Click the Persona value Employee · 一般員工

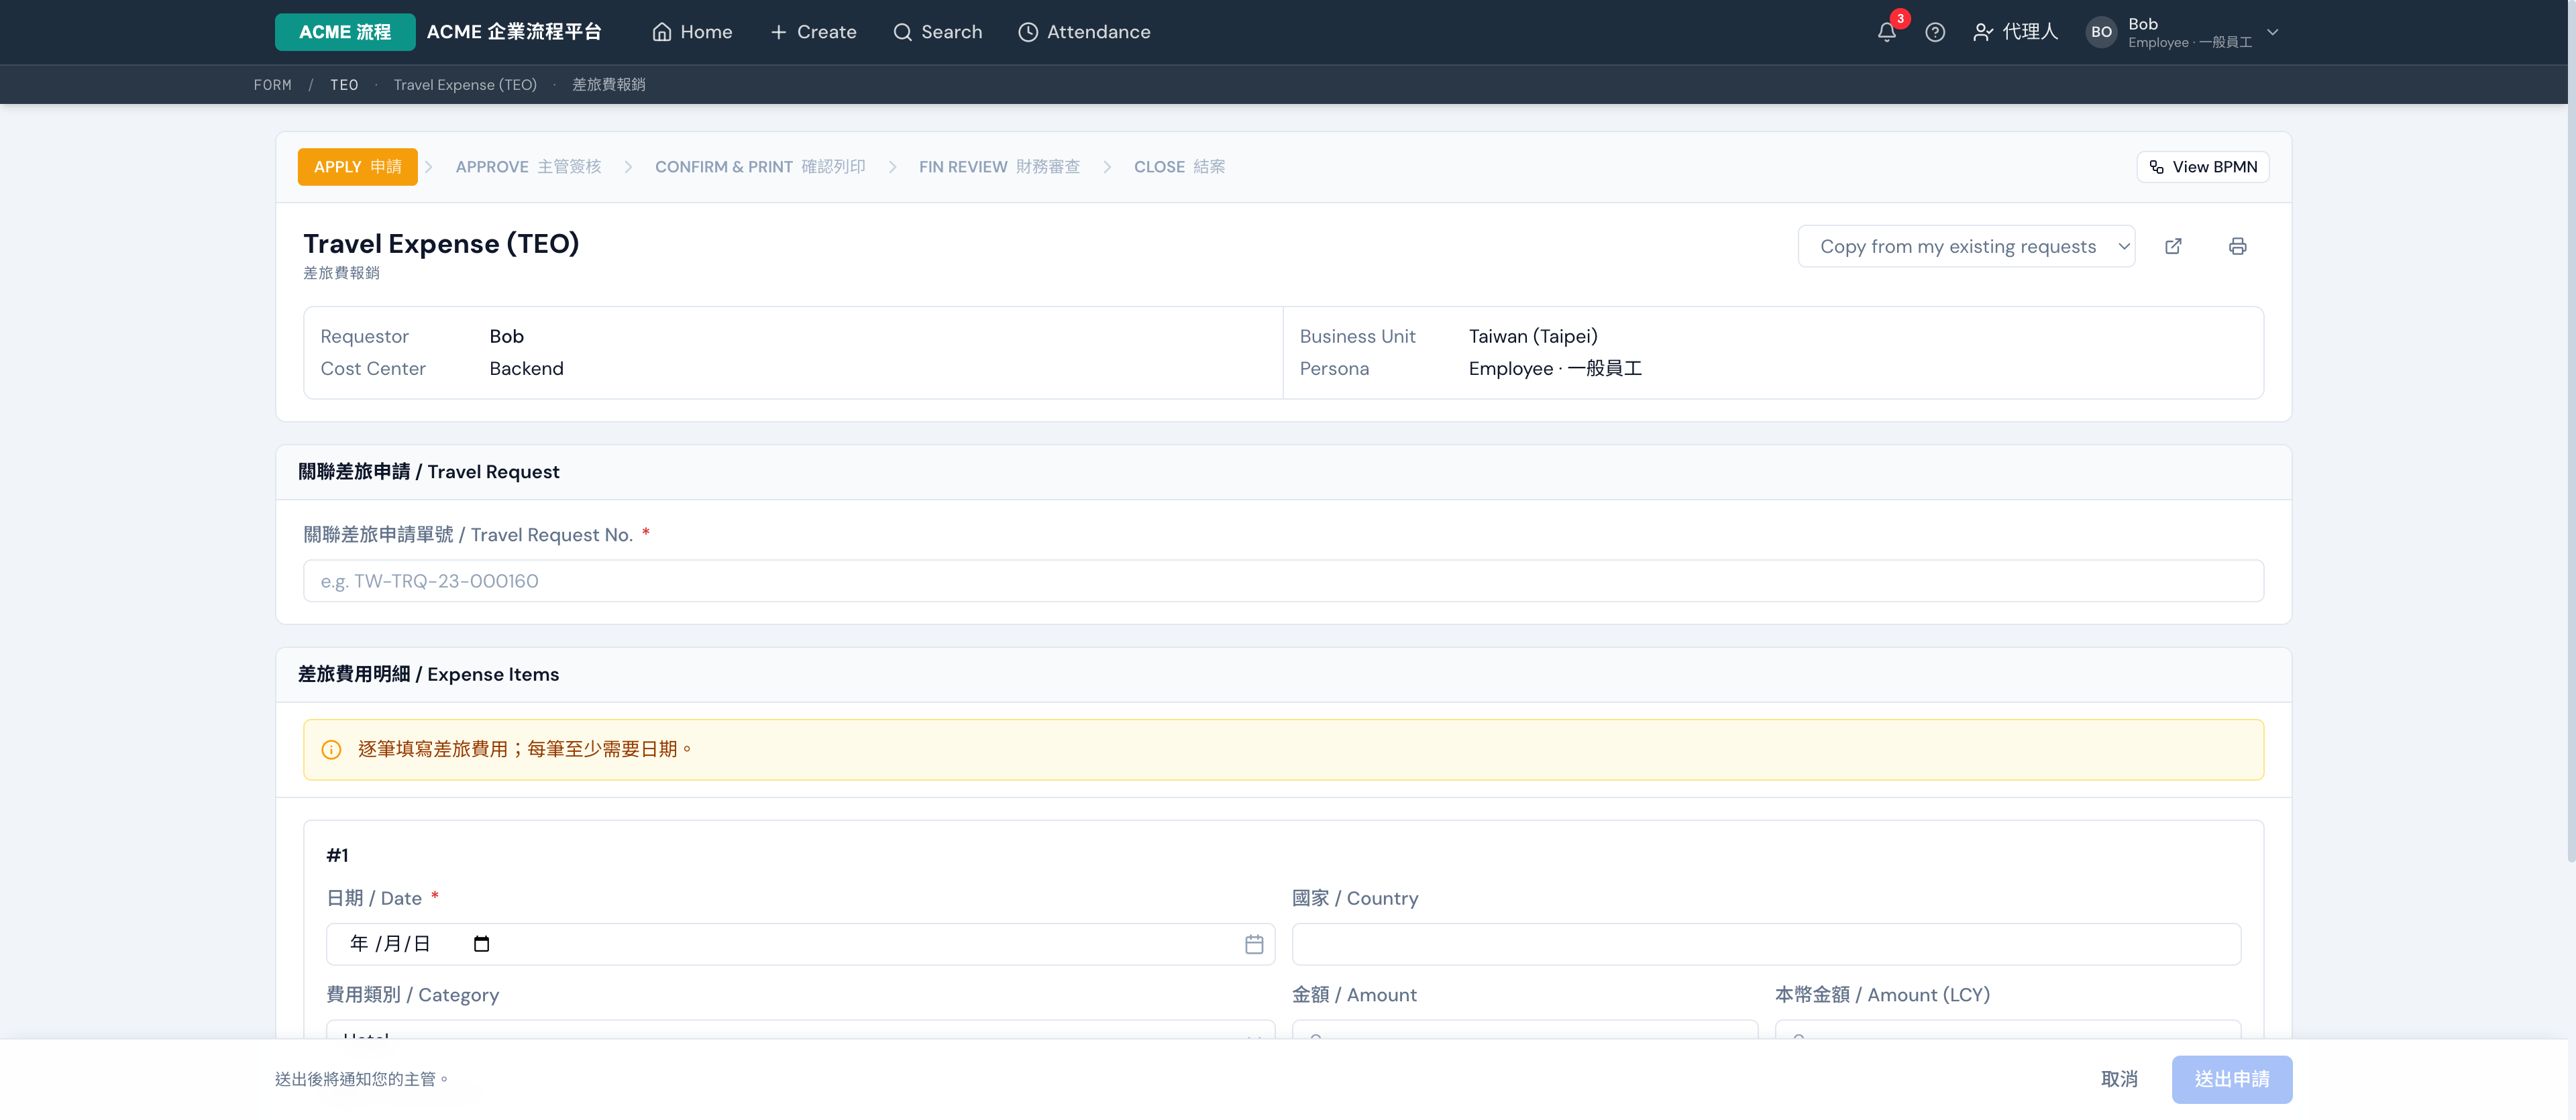1555,369
